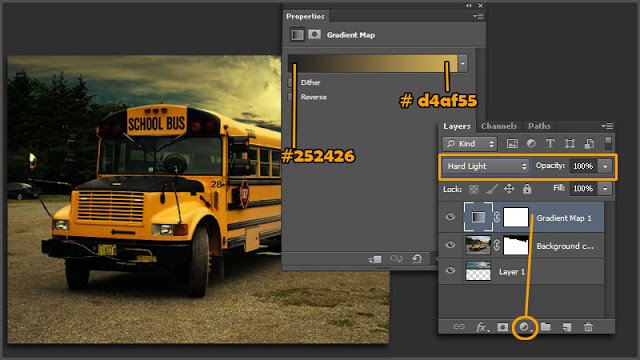Open the Hard Light blend mode dropdown
Viewport: 640px width, 360px height.
pos(486,166)
